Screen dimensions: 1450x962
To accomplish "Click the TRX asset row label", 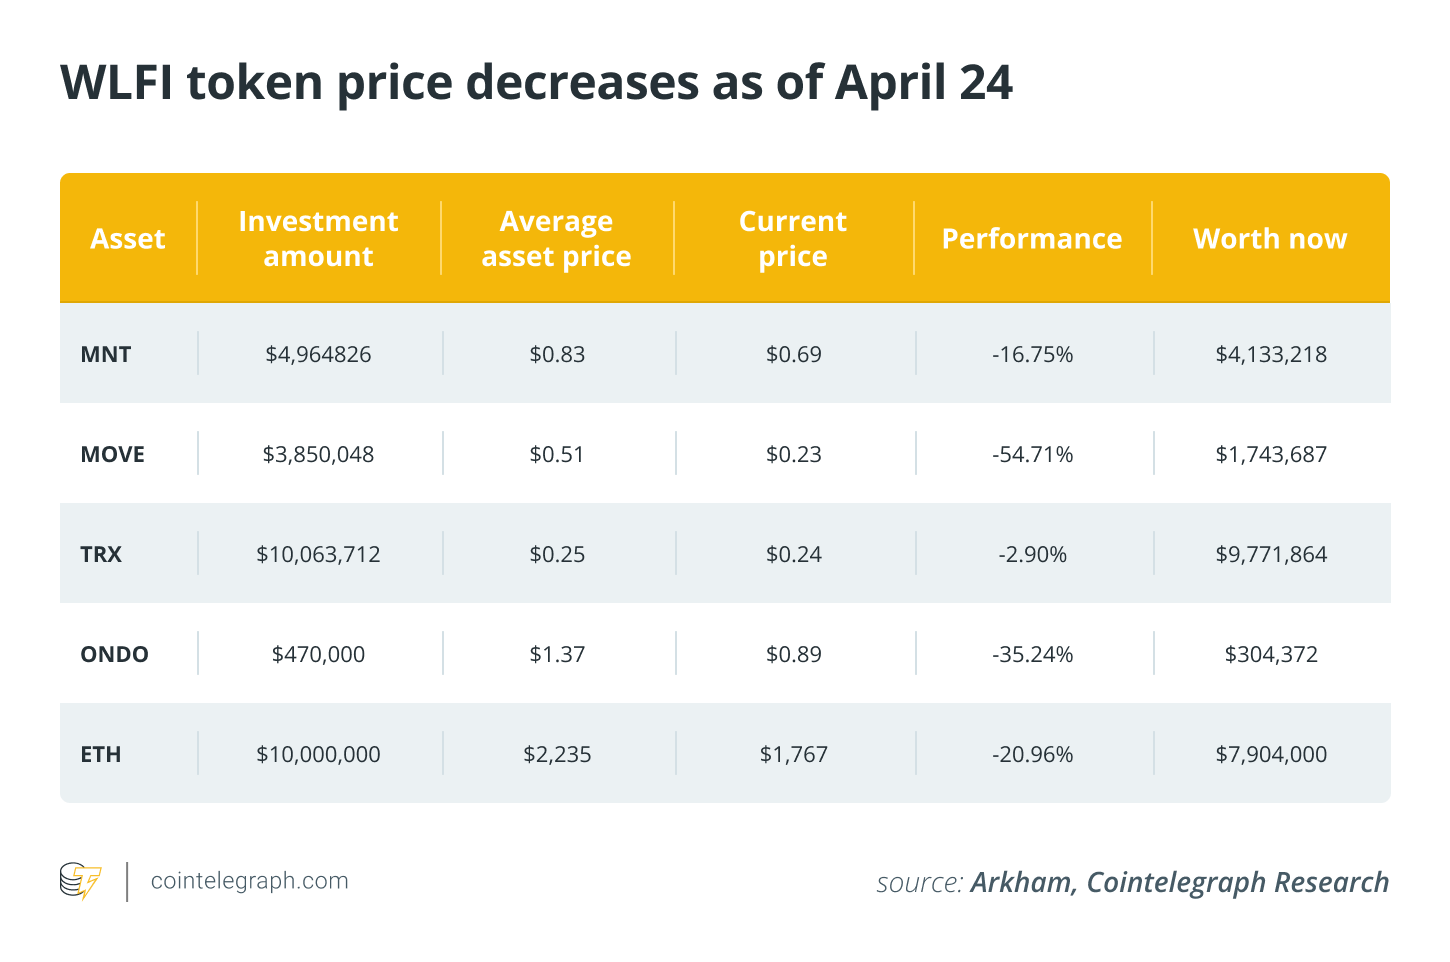I will point(101,554).
